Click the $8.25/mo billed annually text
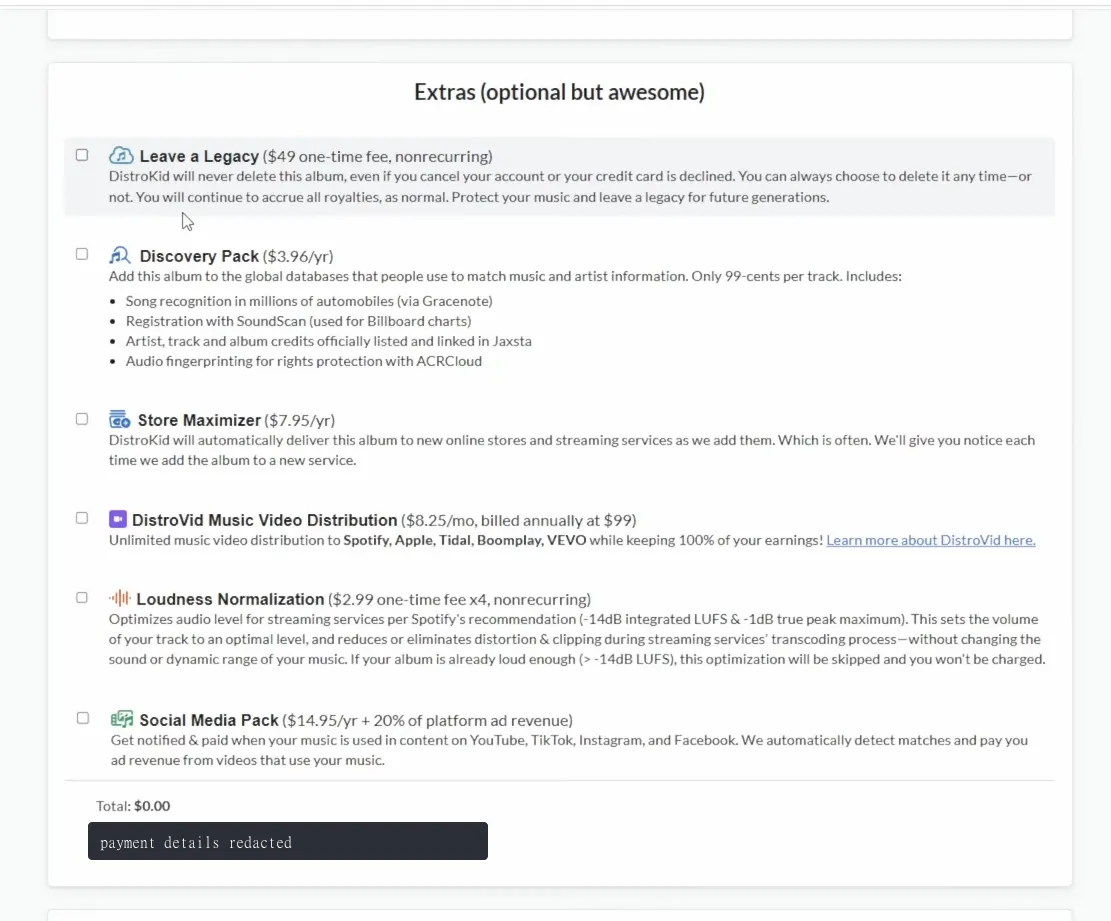The width and height of the screenshot is (1111, 921). click(x=519, y=521)
